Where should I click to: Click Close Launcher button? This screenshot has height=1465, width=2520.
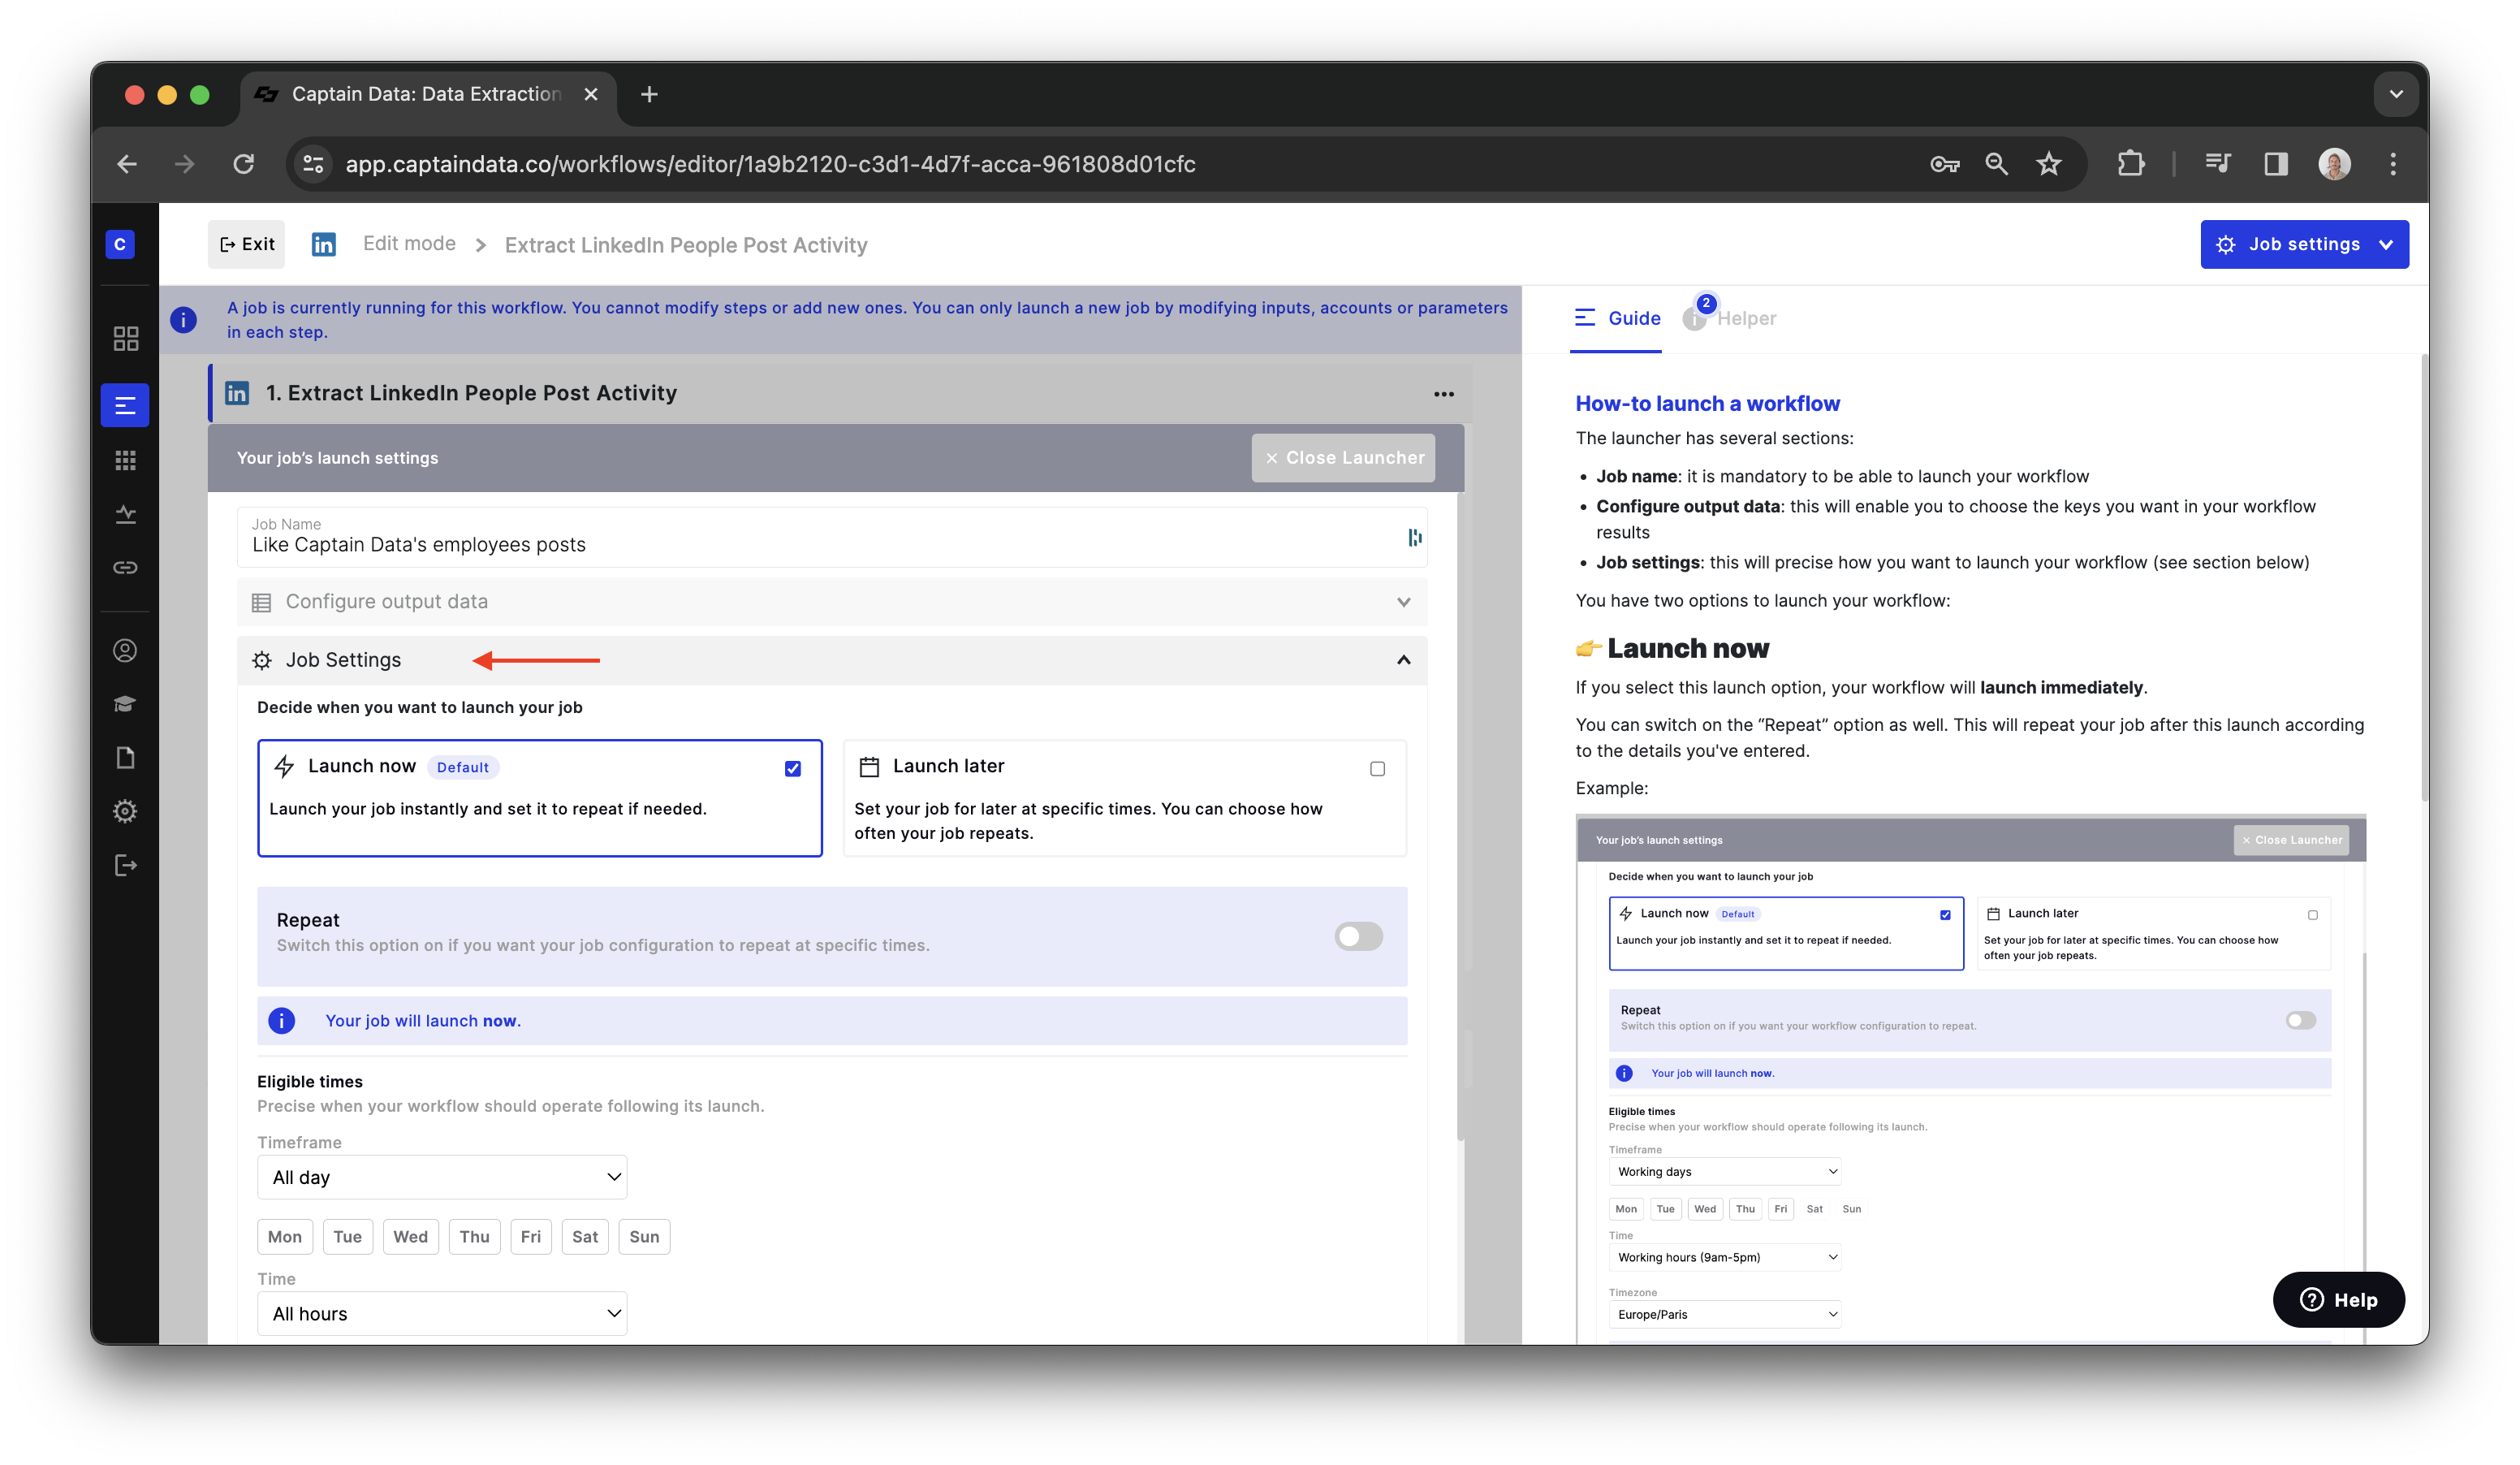[1343, 457]
